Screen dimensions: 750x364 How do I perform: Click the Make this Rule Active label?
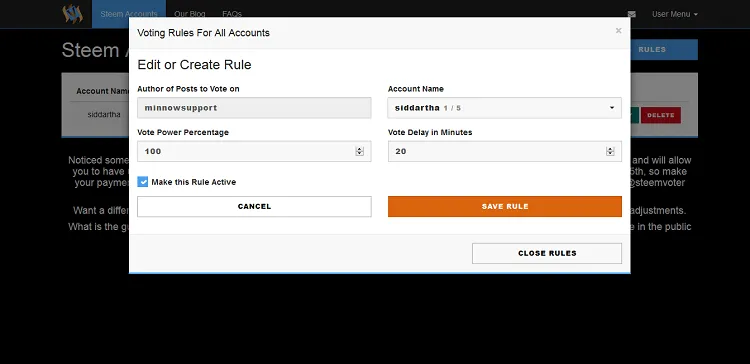pos(194,182)
